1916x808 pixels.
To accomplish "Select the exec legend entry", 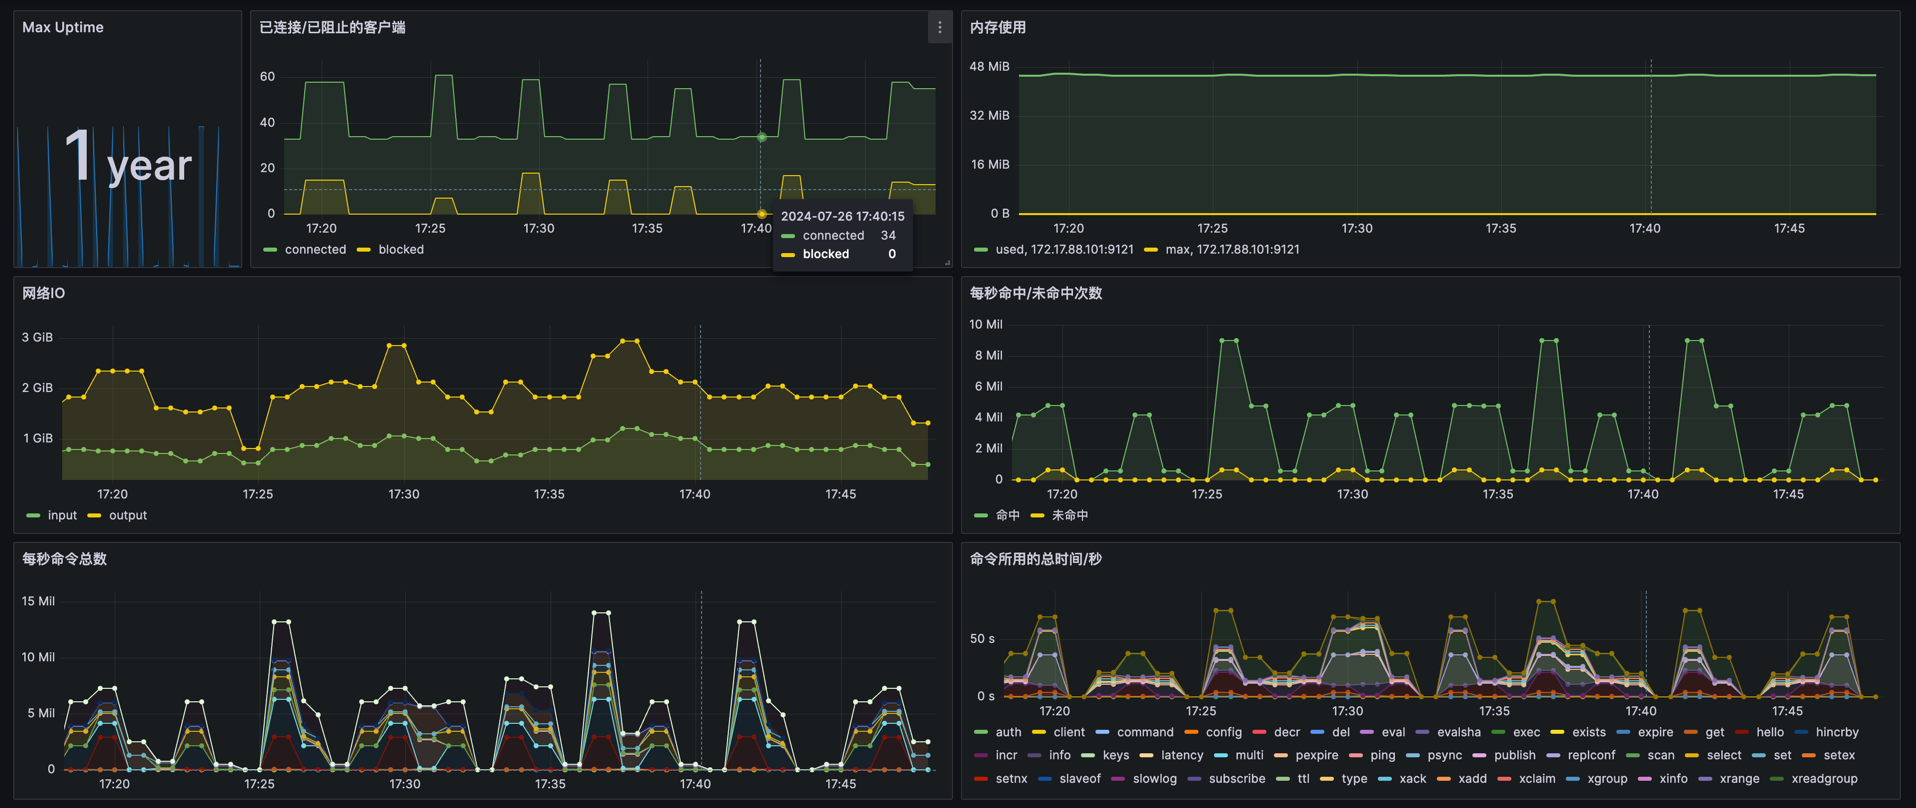I will click(1526, 733).
